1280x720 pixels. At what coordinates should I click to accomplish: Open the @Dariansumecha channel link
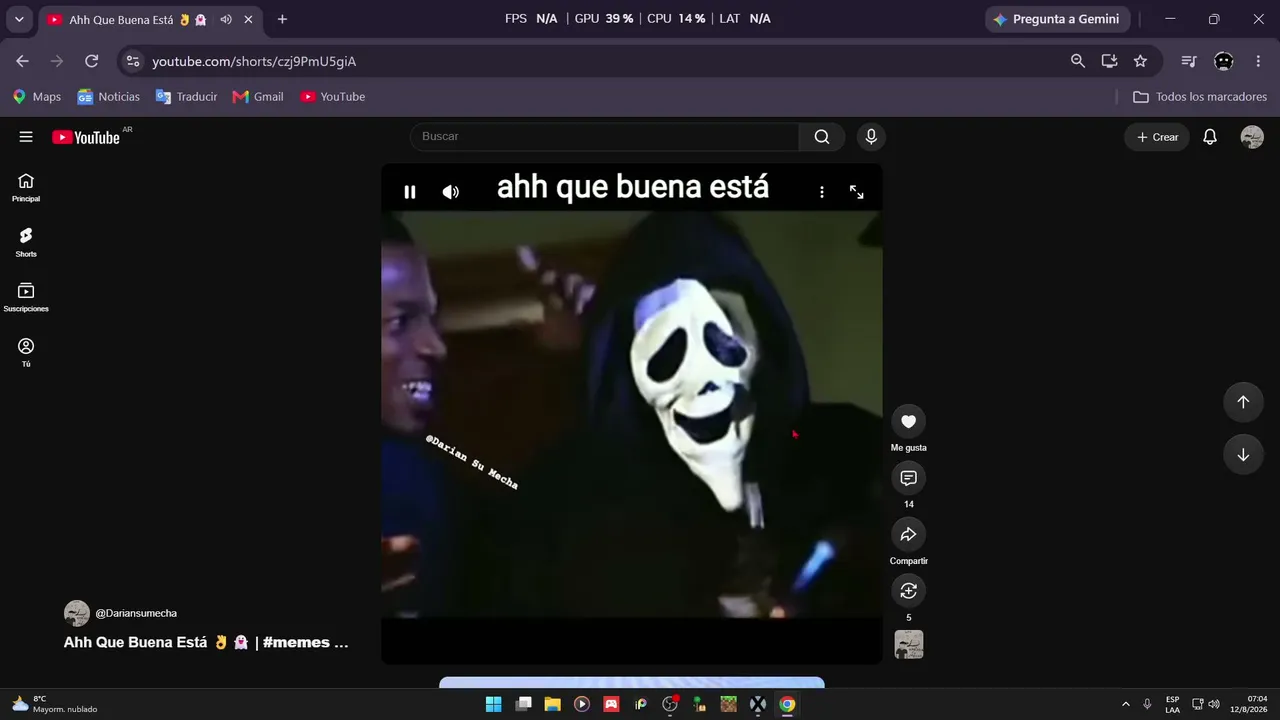(x=136, y=613)
